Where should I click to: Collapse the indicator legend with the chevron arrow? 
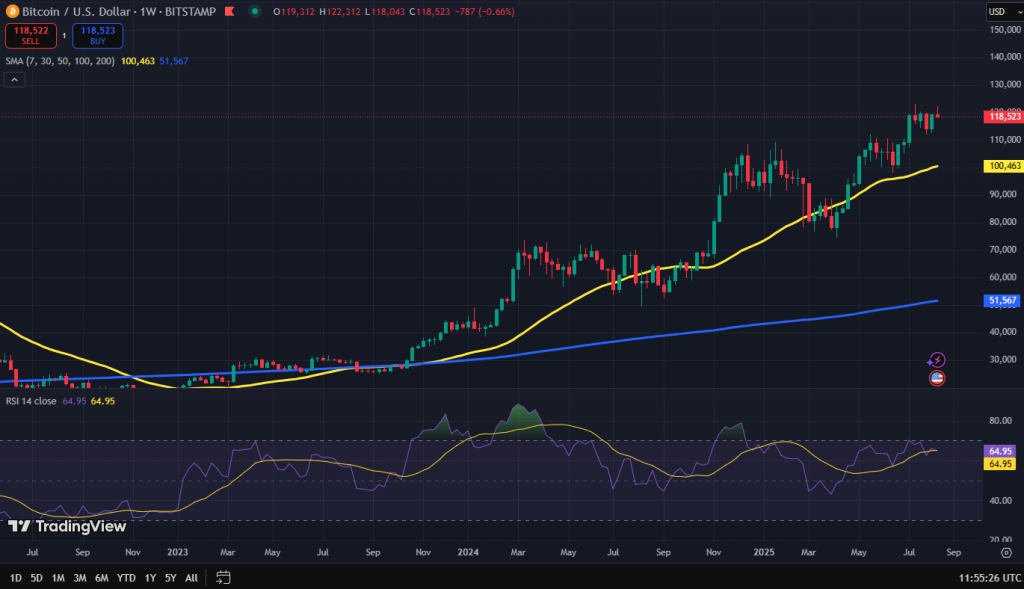coord(14,79)
